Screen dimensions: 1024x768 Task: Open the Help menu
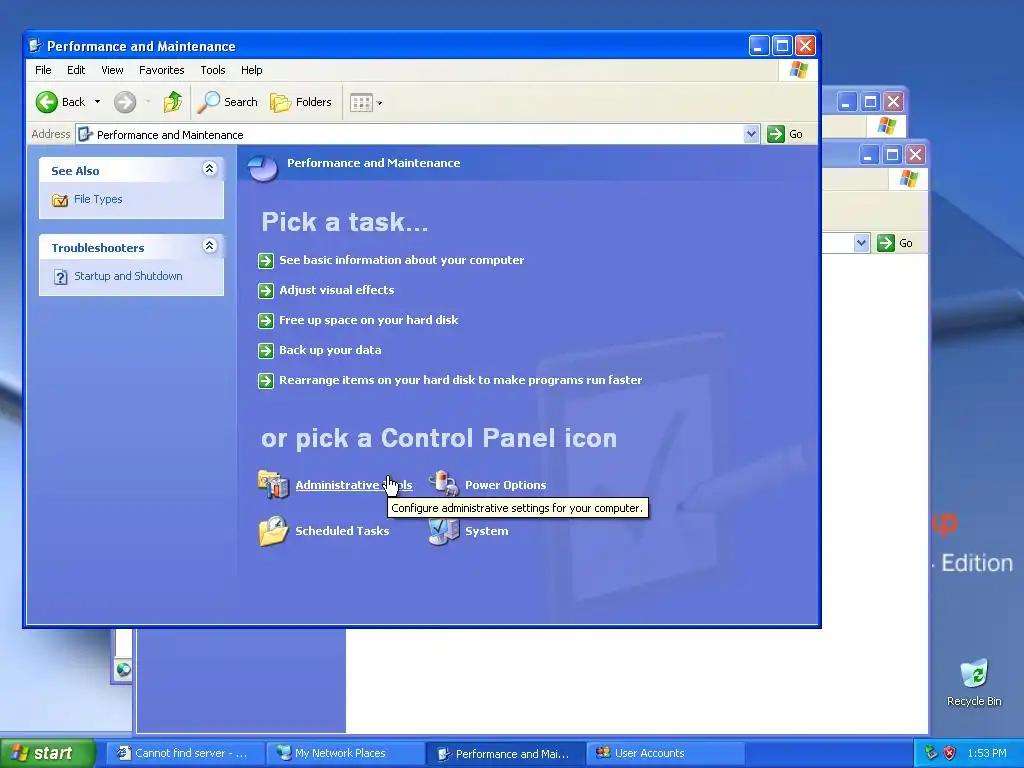click(251, 70)
